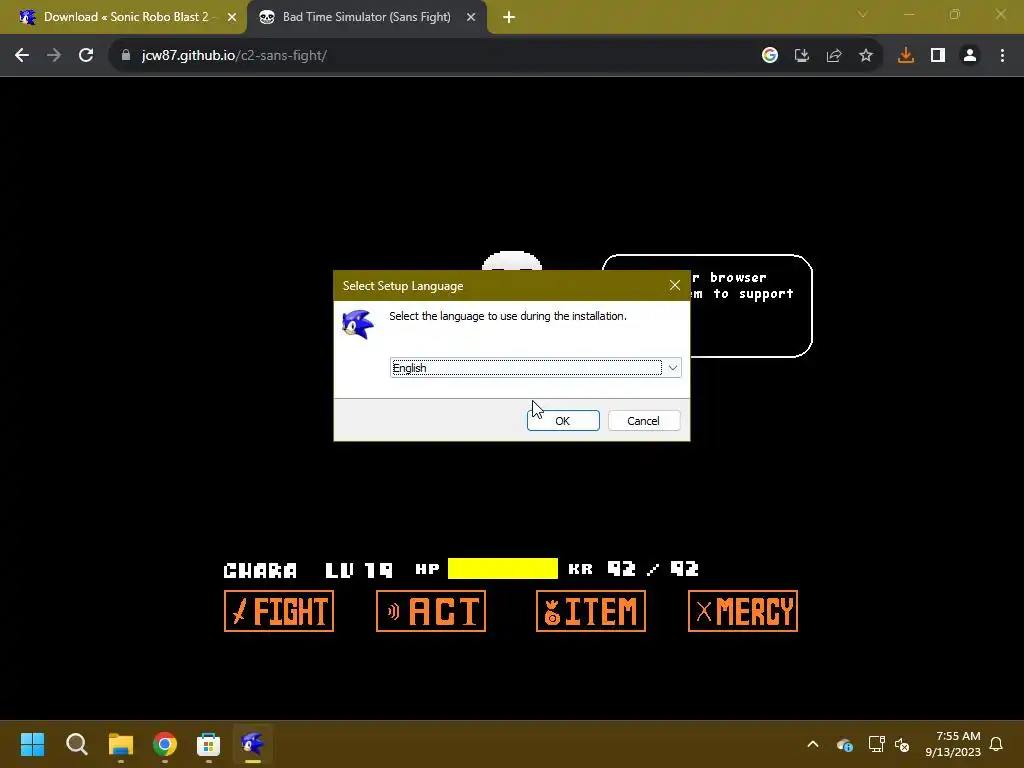Reload the current page

click(86, 56)
